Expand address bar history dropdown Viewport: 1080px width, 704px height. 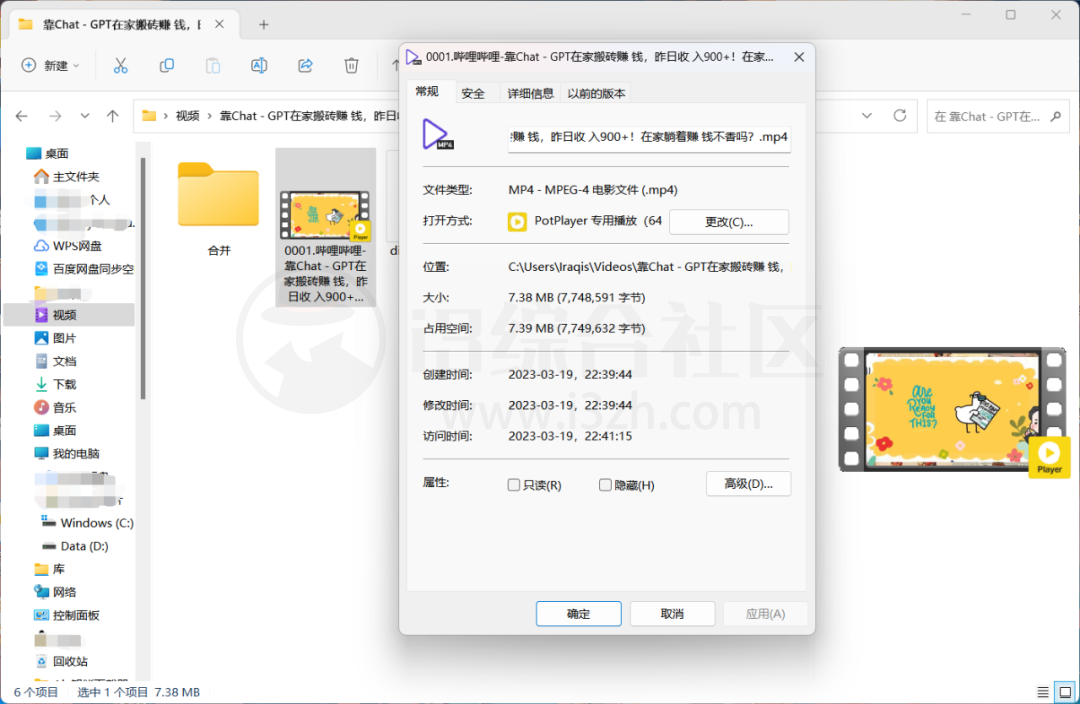click(x=867, y=116)
